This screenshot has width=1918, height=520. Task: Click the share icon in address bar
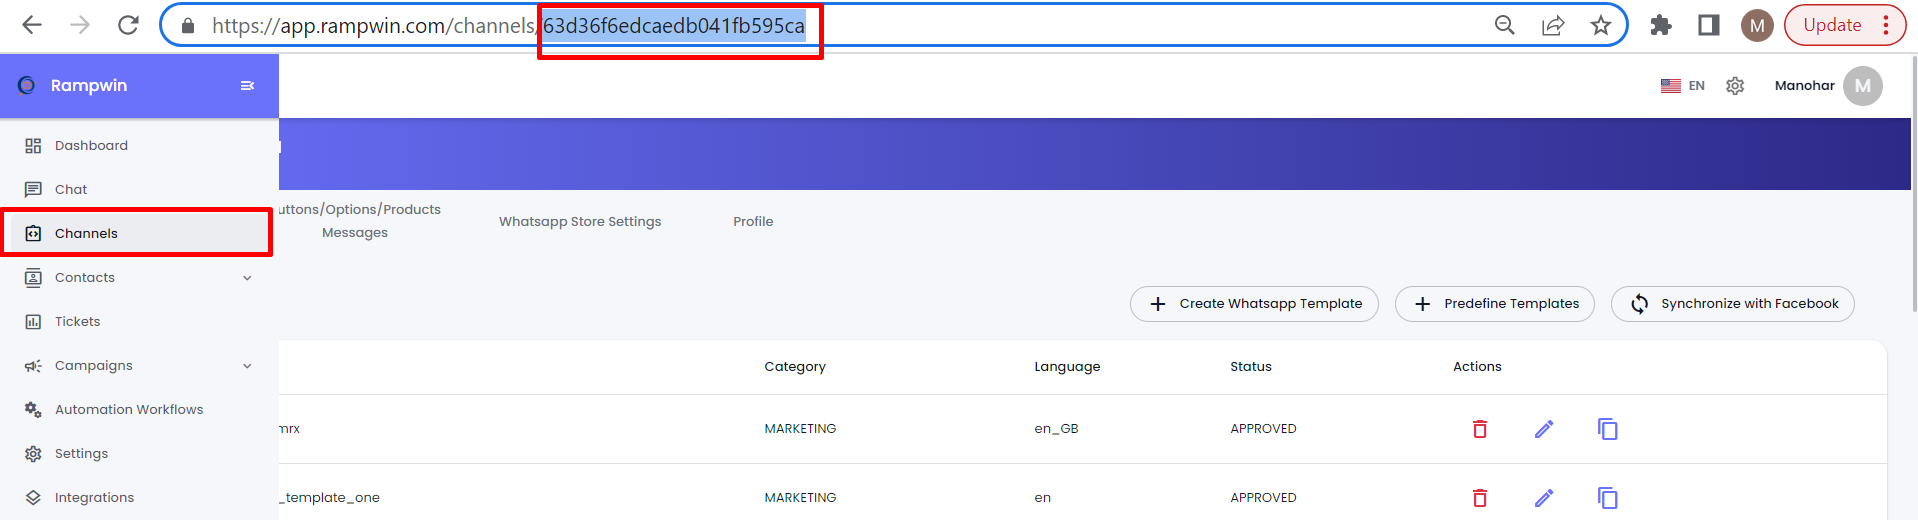[1552, 26]
